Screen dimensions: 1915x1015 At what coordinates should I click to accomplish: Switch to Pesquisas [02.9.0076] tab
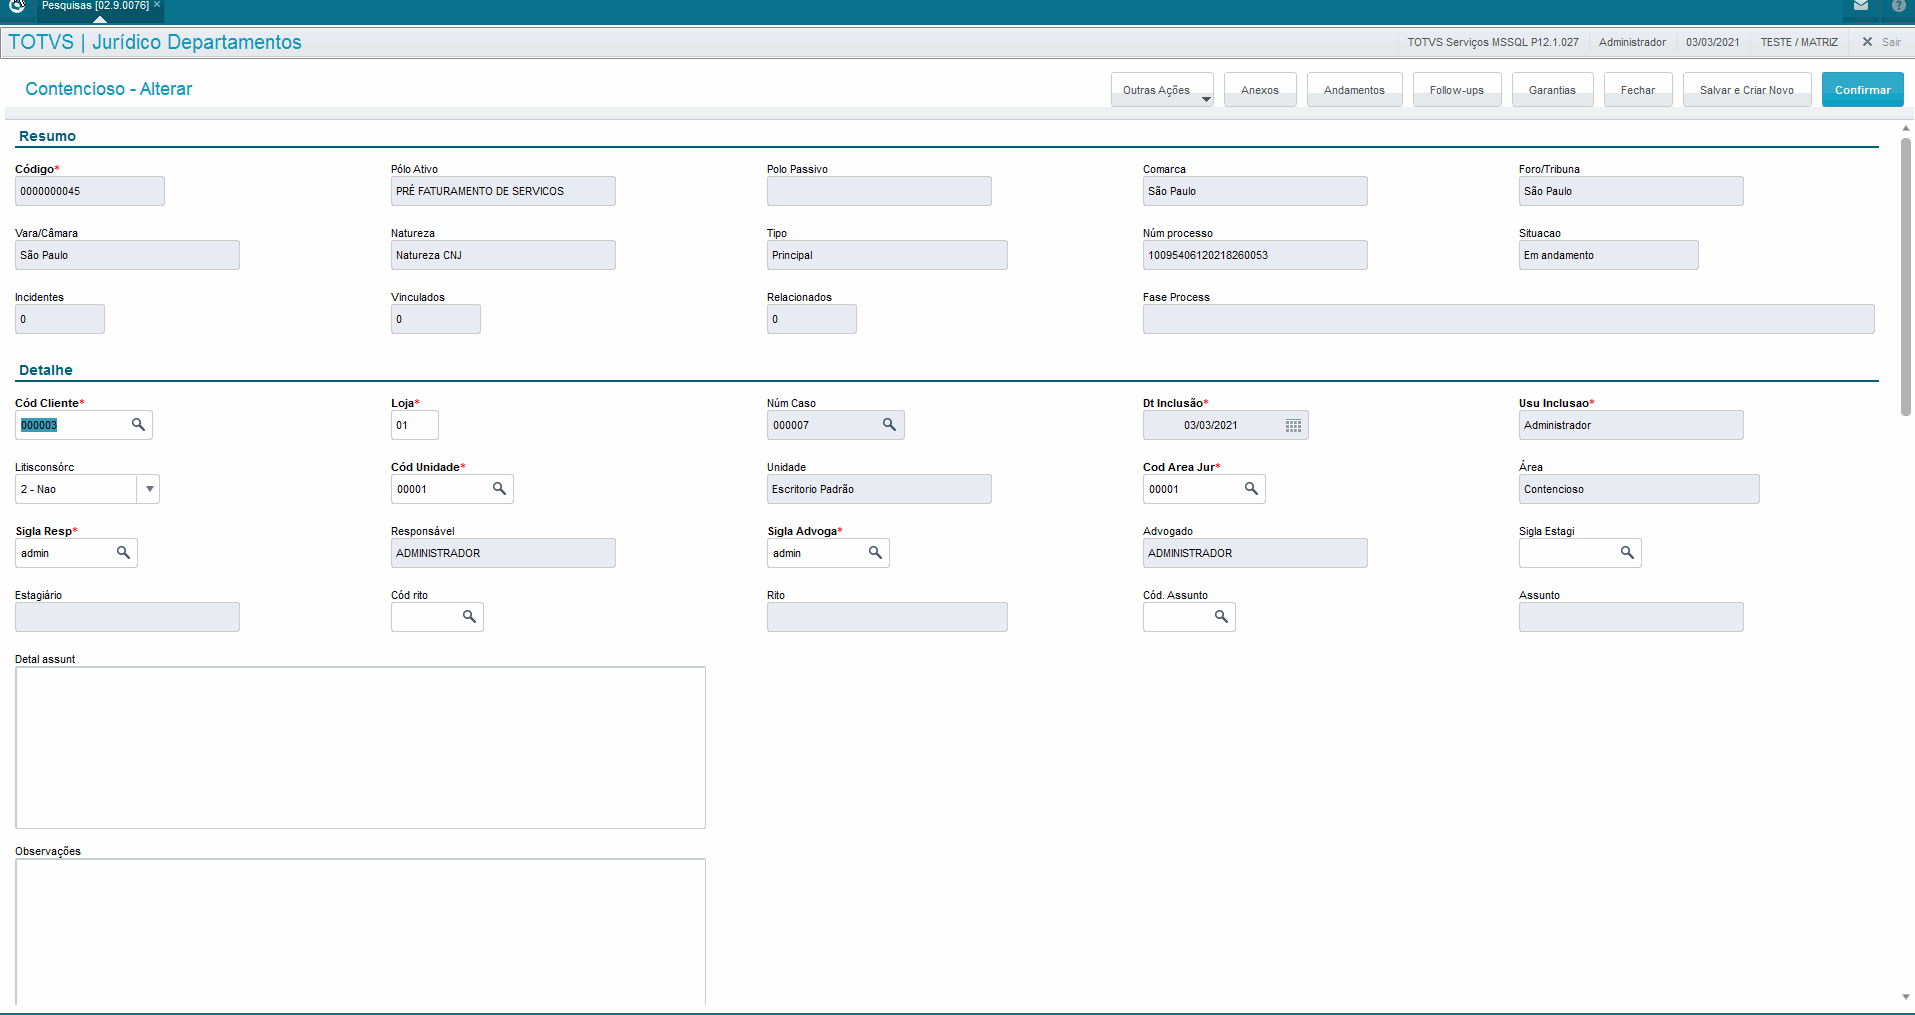[95, 6]
